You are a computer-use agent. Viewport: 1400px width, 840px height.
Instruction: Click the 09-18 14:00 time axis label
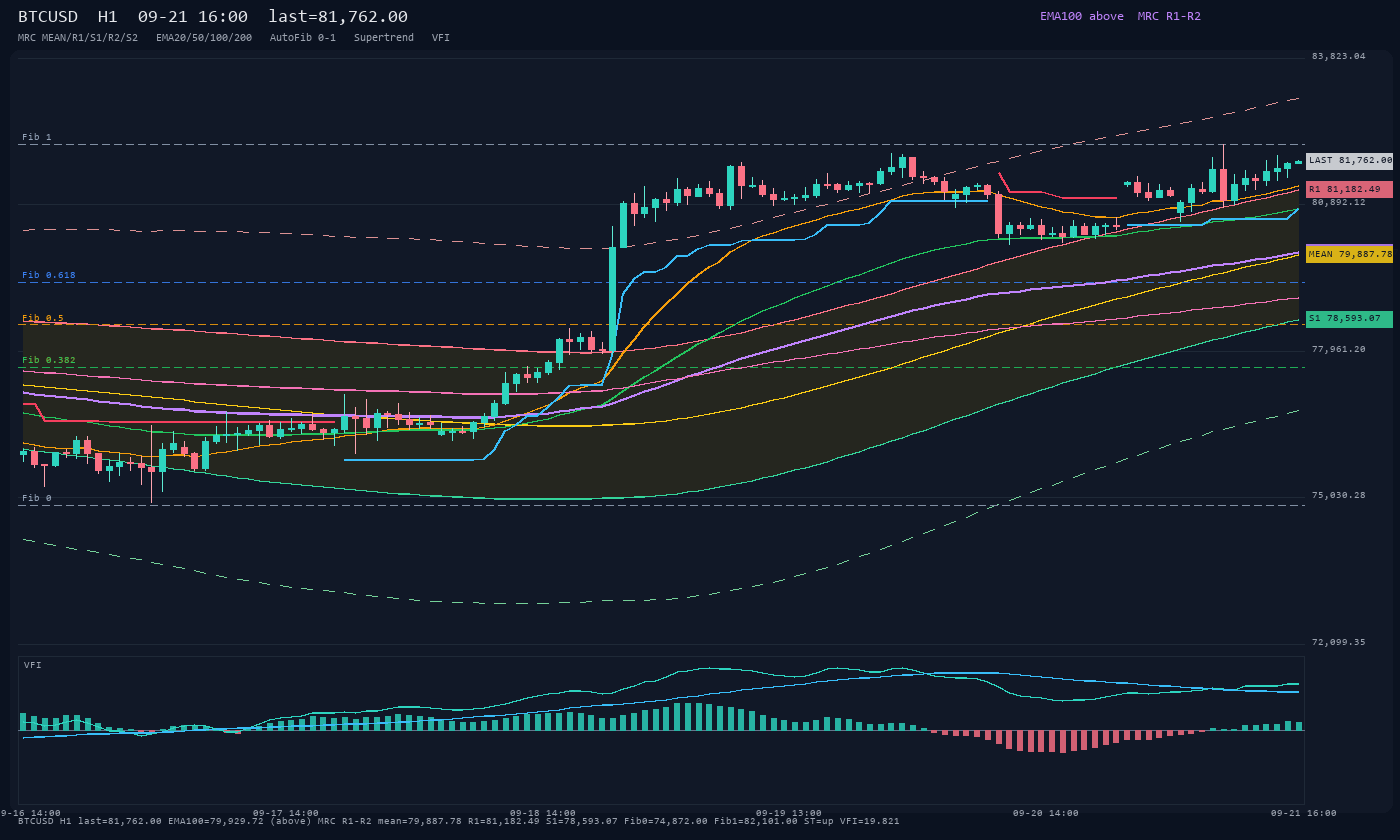[x=543, y=813]
